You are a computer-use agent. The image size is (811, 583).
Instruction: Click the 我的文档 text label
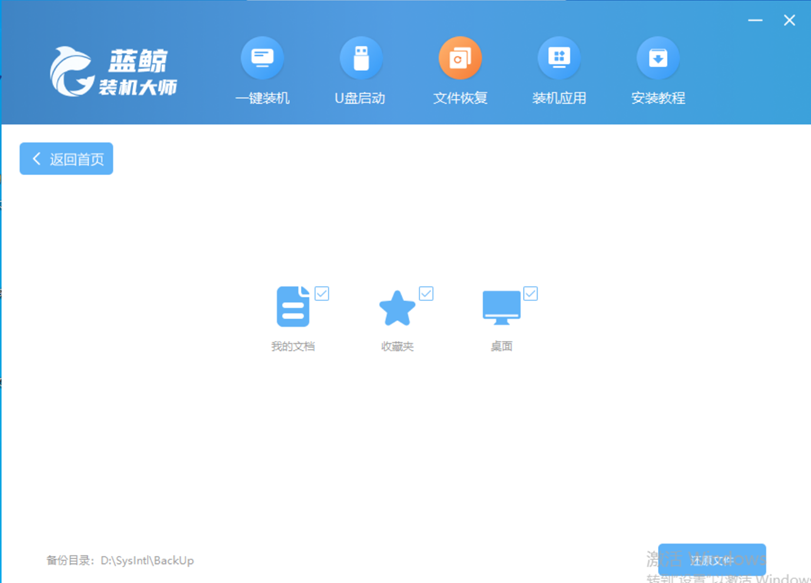click(x=292, y=347)
